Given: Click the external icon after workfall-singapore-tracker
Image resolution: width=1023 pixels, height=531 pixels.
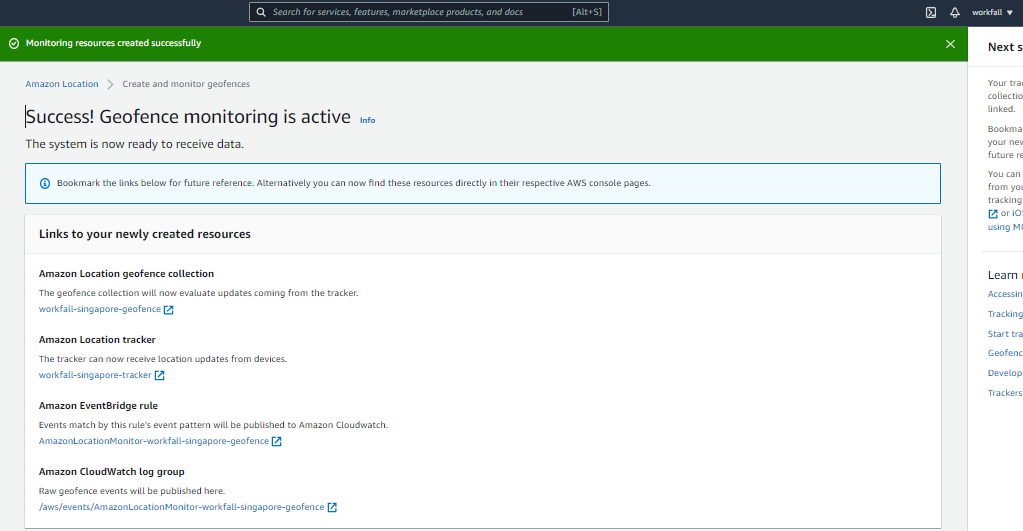Looking at the screenshot, I should tap(159, 376).
